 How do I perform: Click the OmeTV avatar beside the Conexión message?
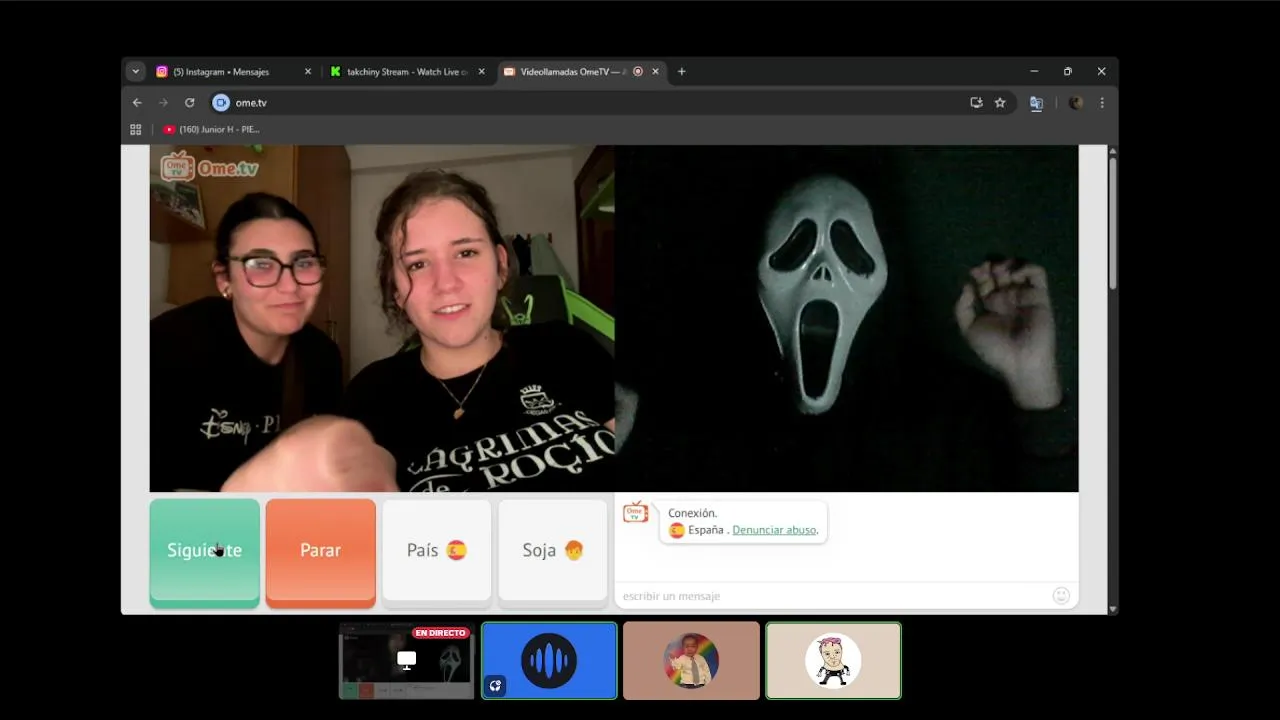coord(636,513)
